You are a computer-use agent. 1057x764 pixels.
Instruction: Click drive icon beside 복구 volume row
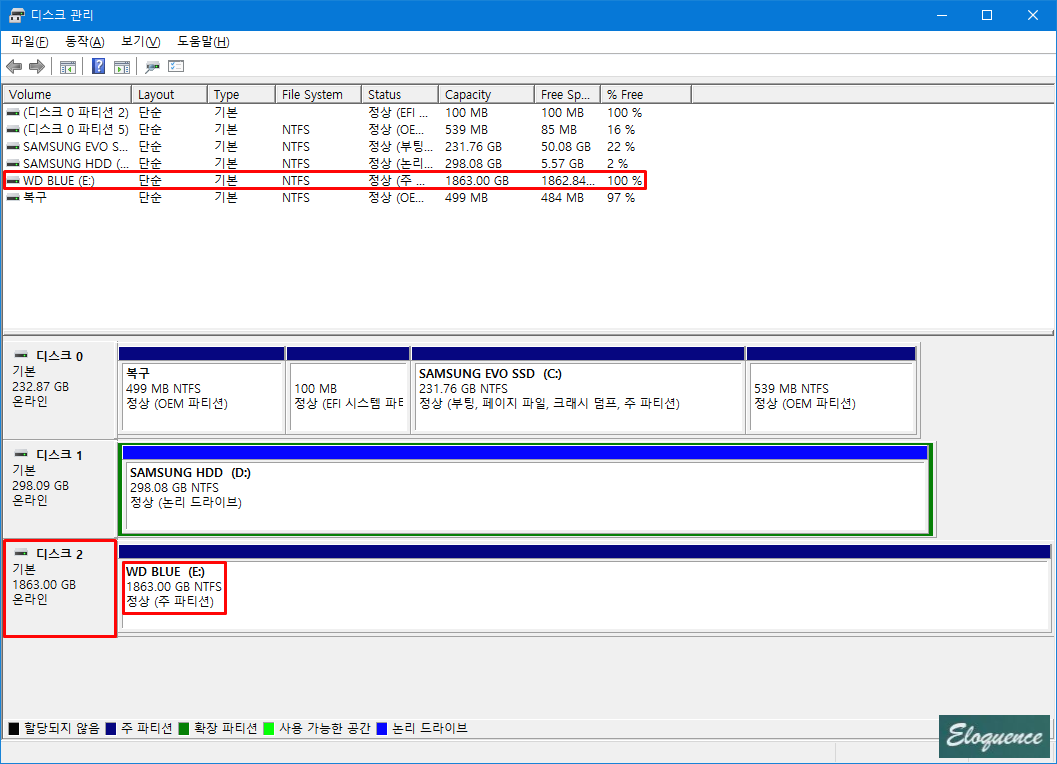13,198
